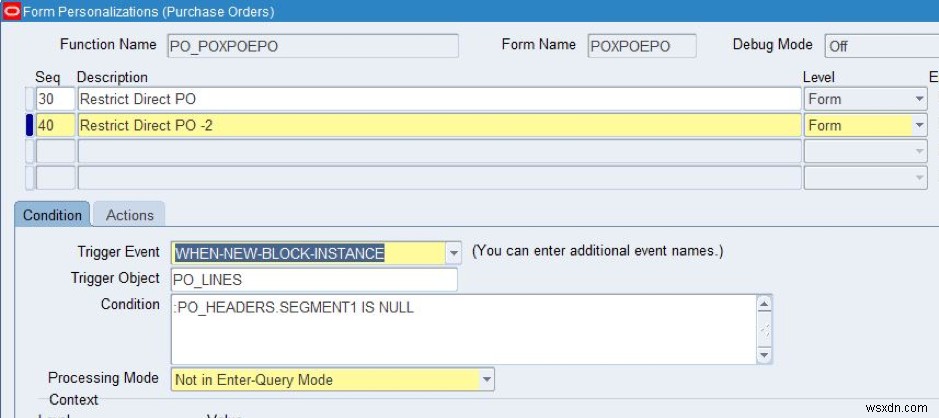This screenshot has width=939, height=418.
Task: Expand Level dropdown for Restrict Direct PO row
Action: point(920,99)
